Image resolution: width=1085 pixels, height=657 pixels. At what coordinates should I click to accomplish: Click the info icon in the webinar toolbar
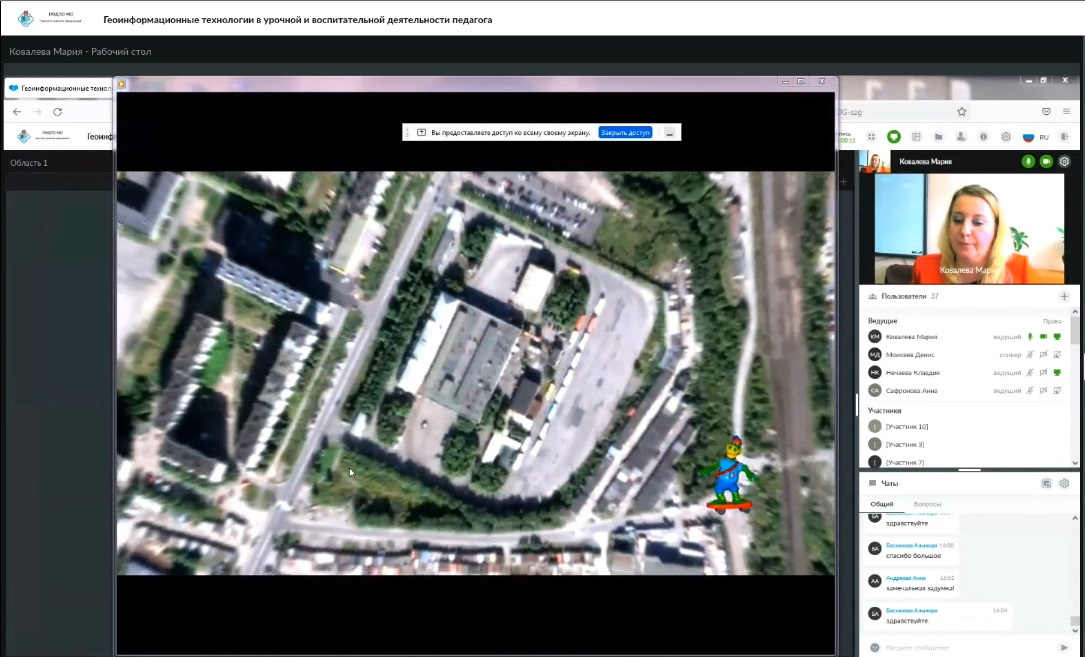click(x=984, y=137)
